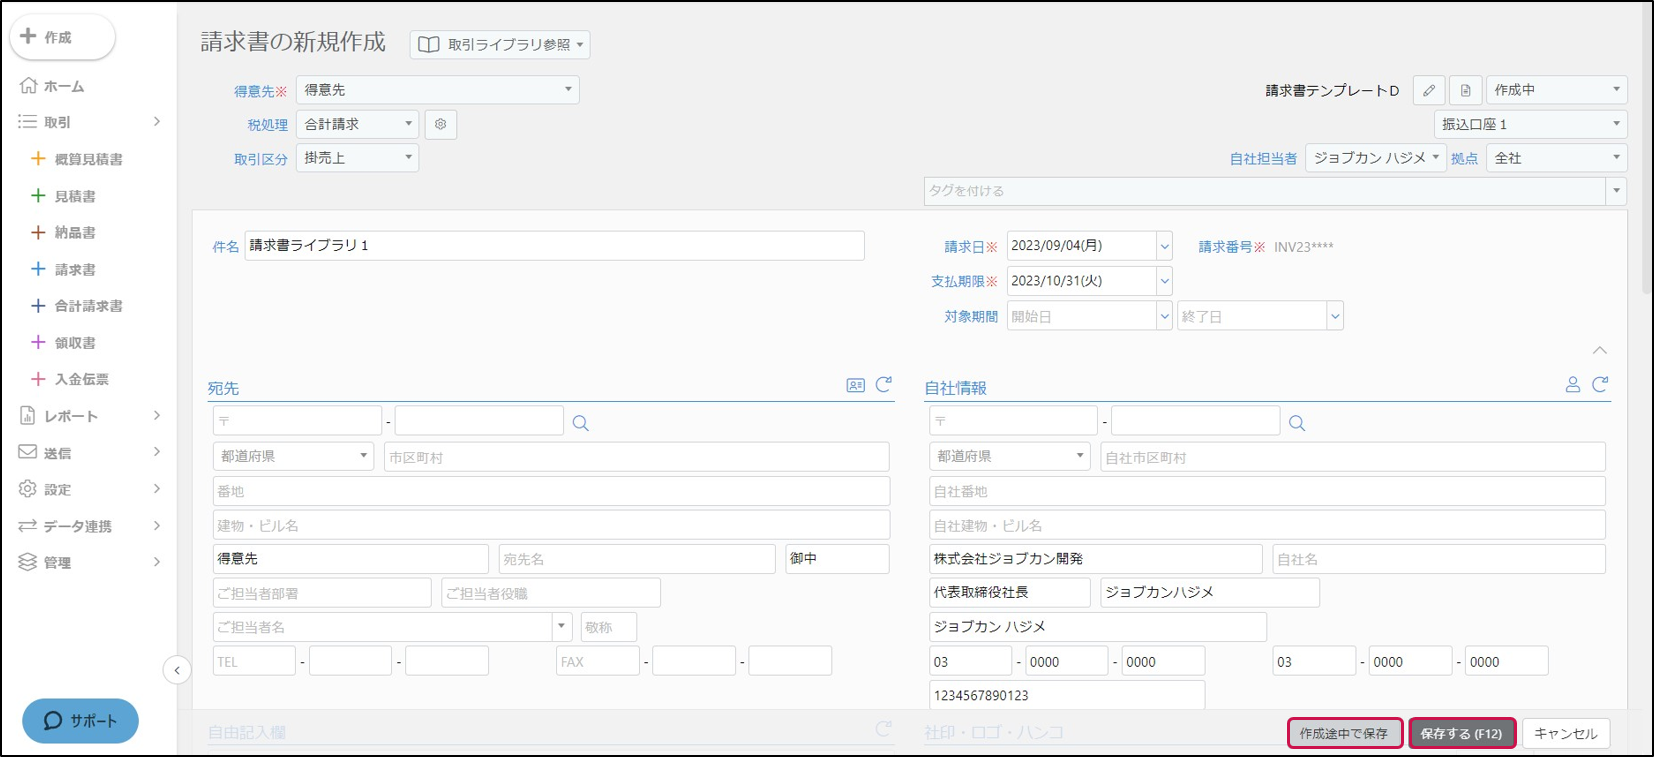
Task: Click the 保存する (F12) button
Action: (1461, 733)
